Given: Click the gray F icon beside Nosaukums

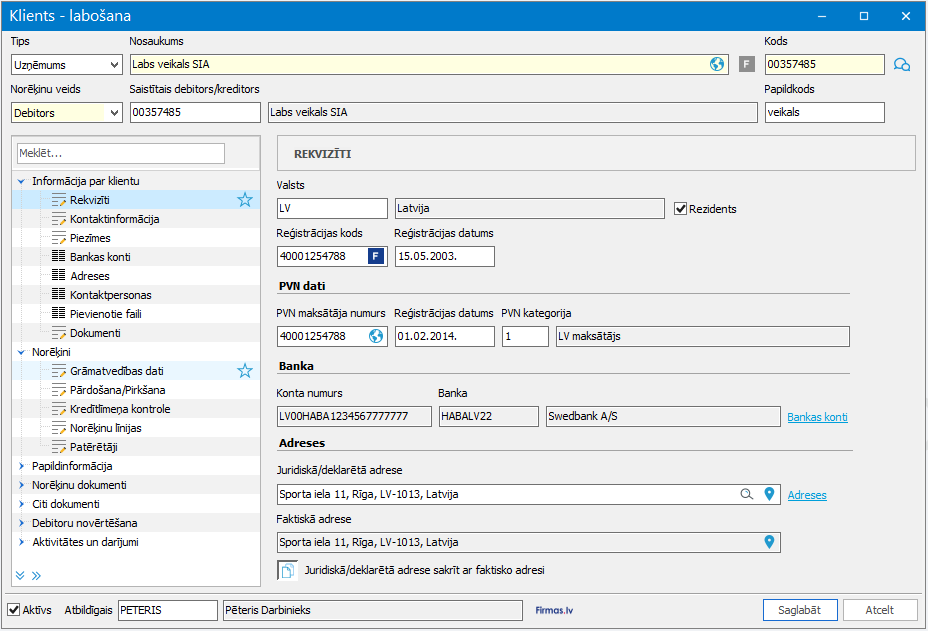Looking at the screenshot, I should (746, 65).
